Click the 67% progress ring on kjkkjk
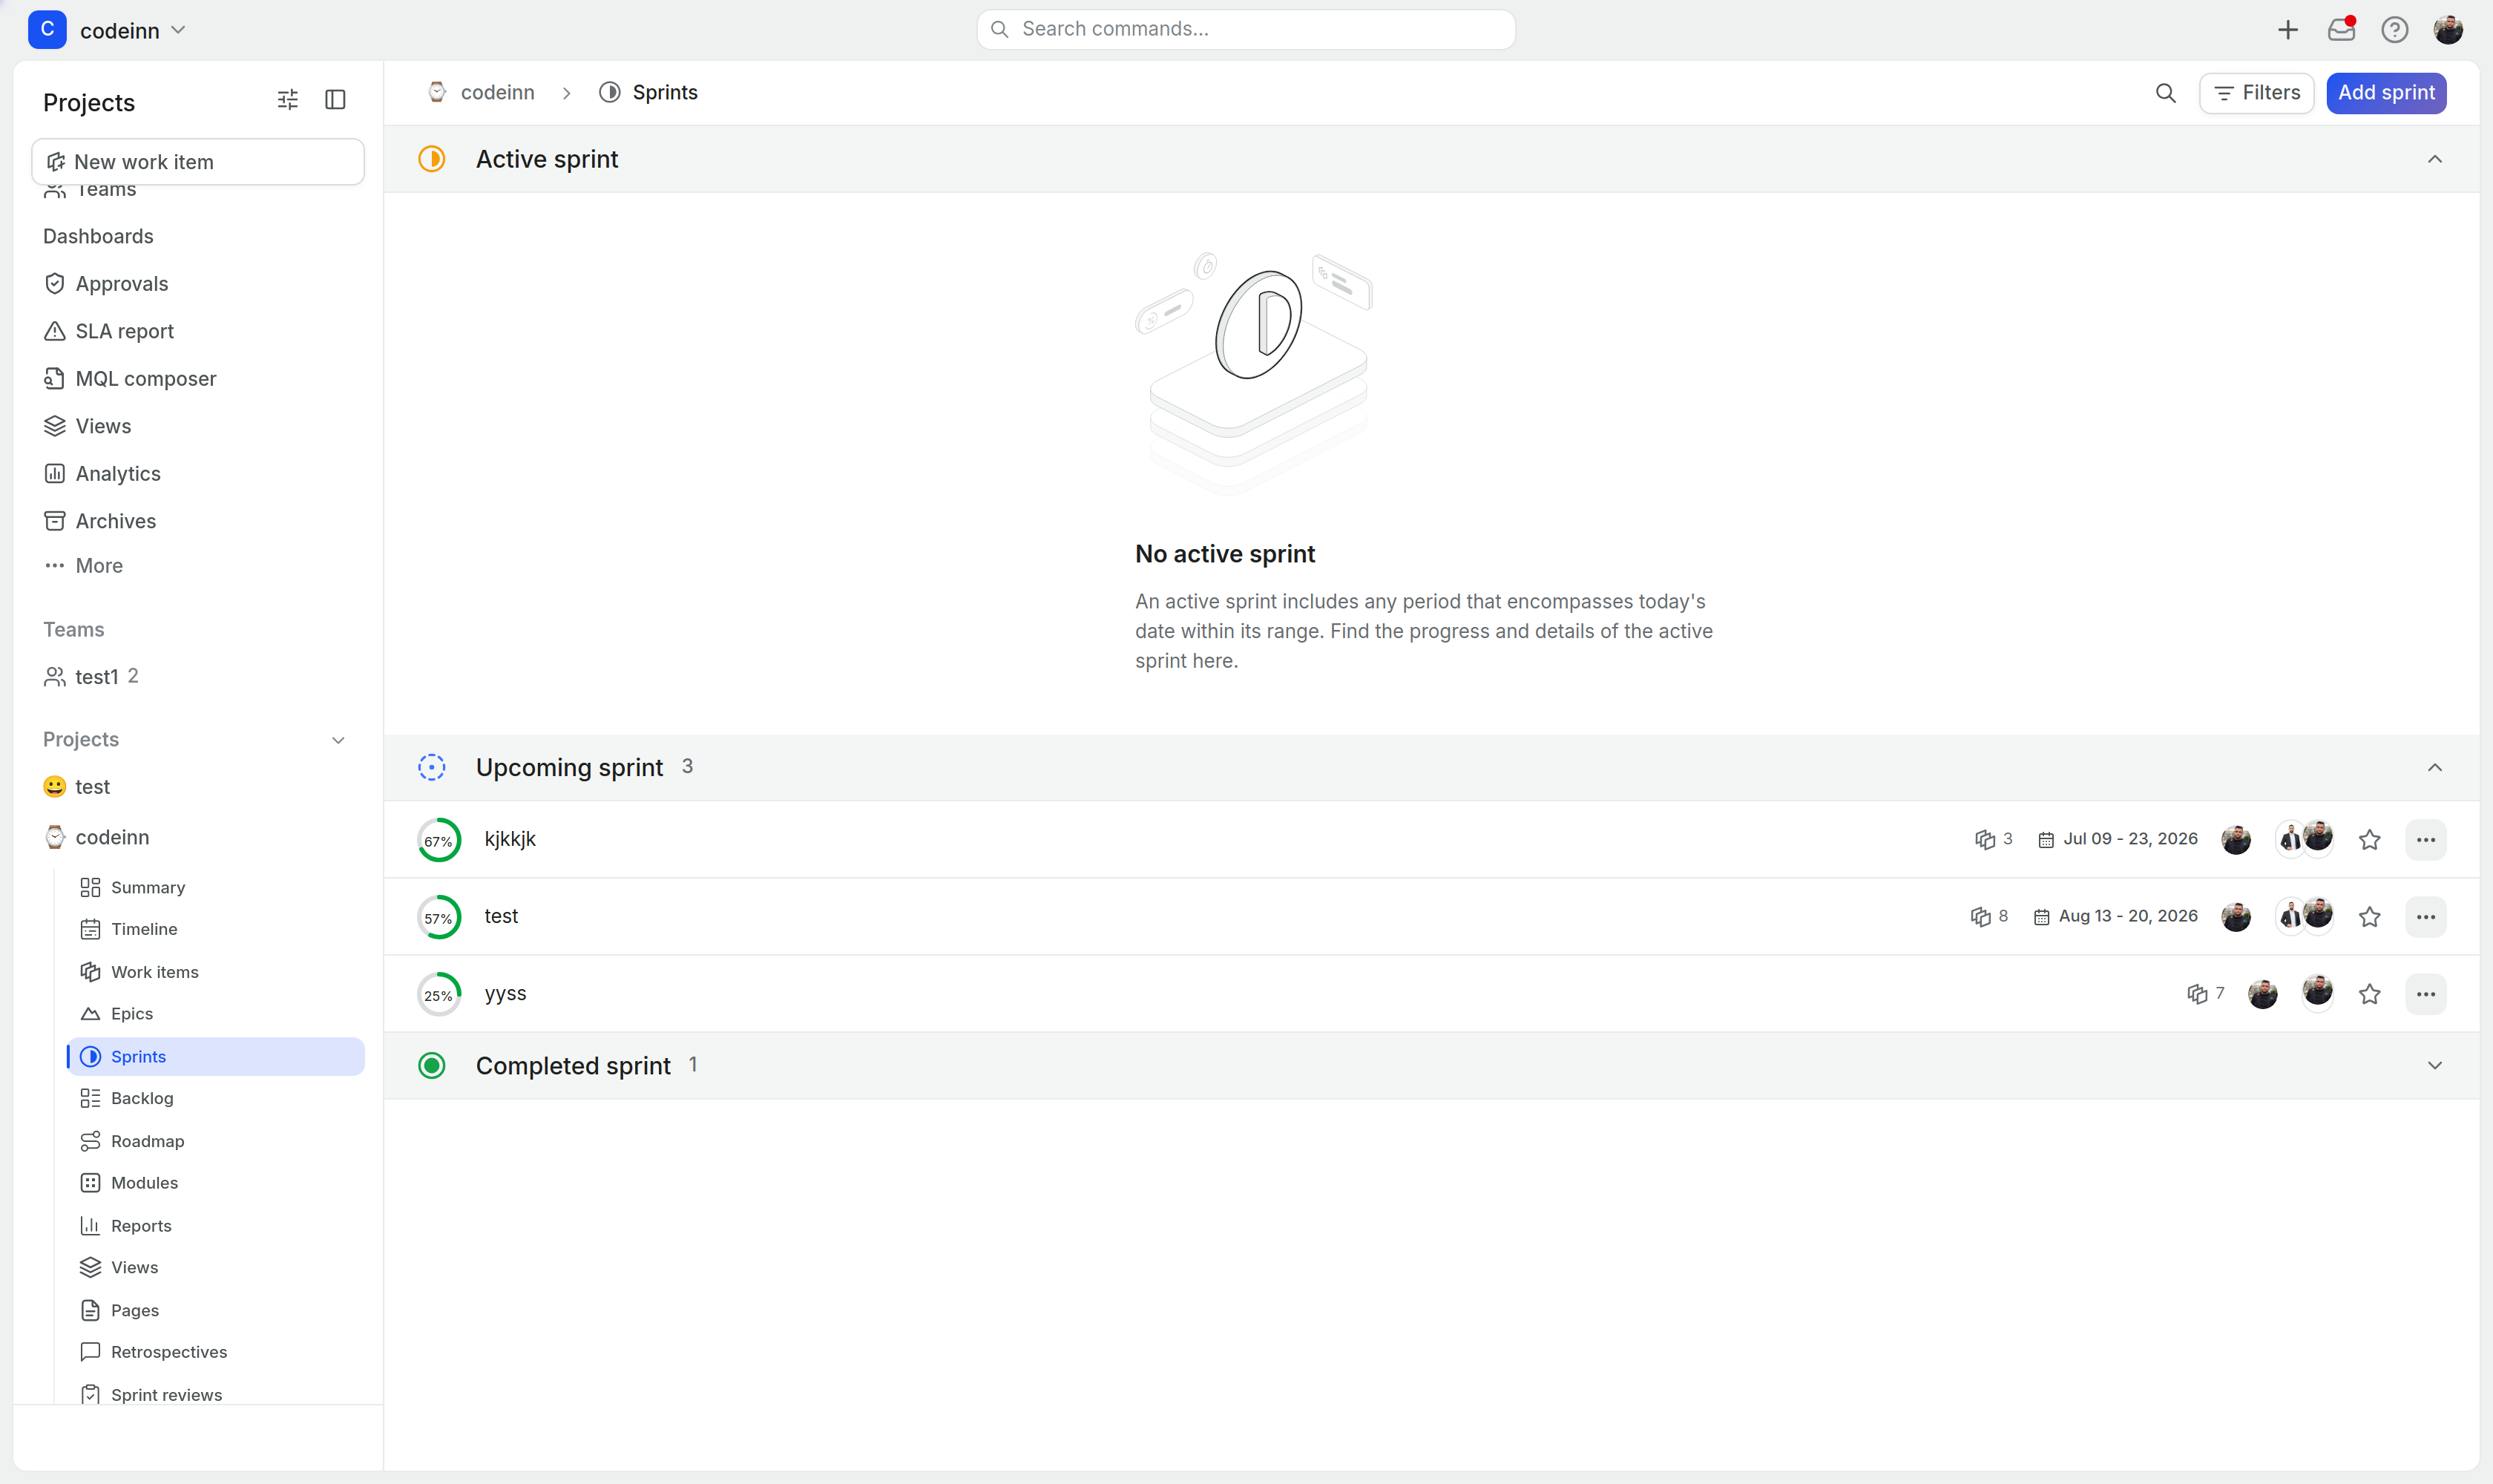 pyautogui.click(x=438, y=840)
